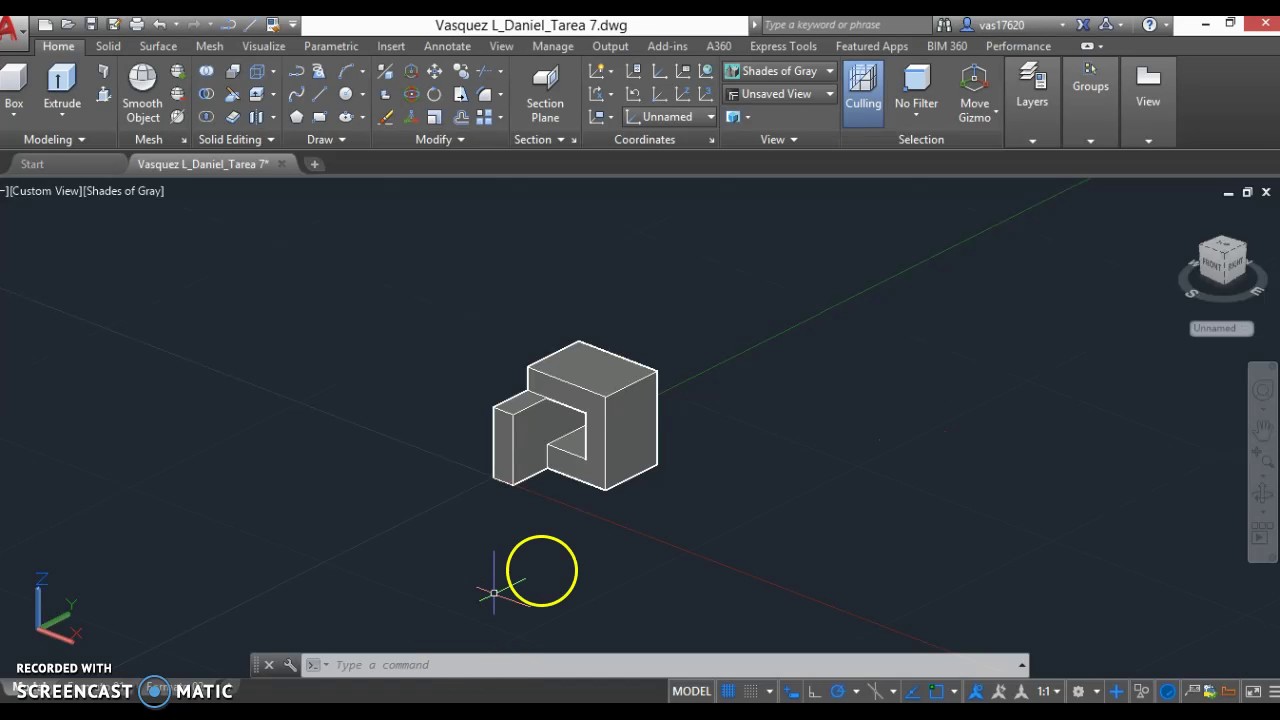The image size is (1280, 720).
Task: Toggle Hardware Acceleration icon in status bar
Action: 1167,691
